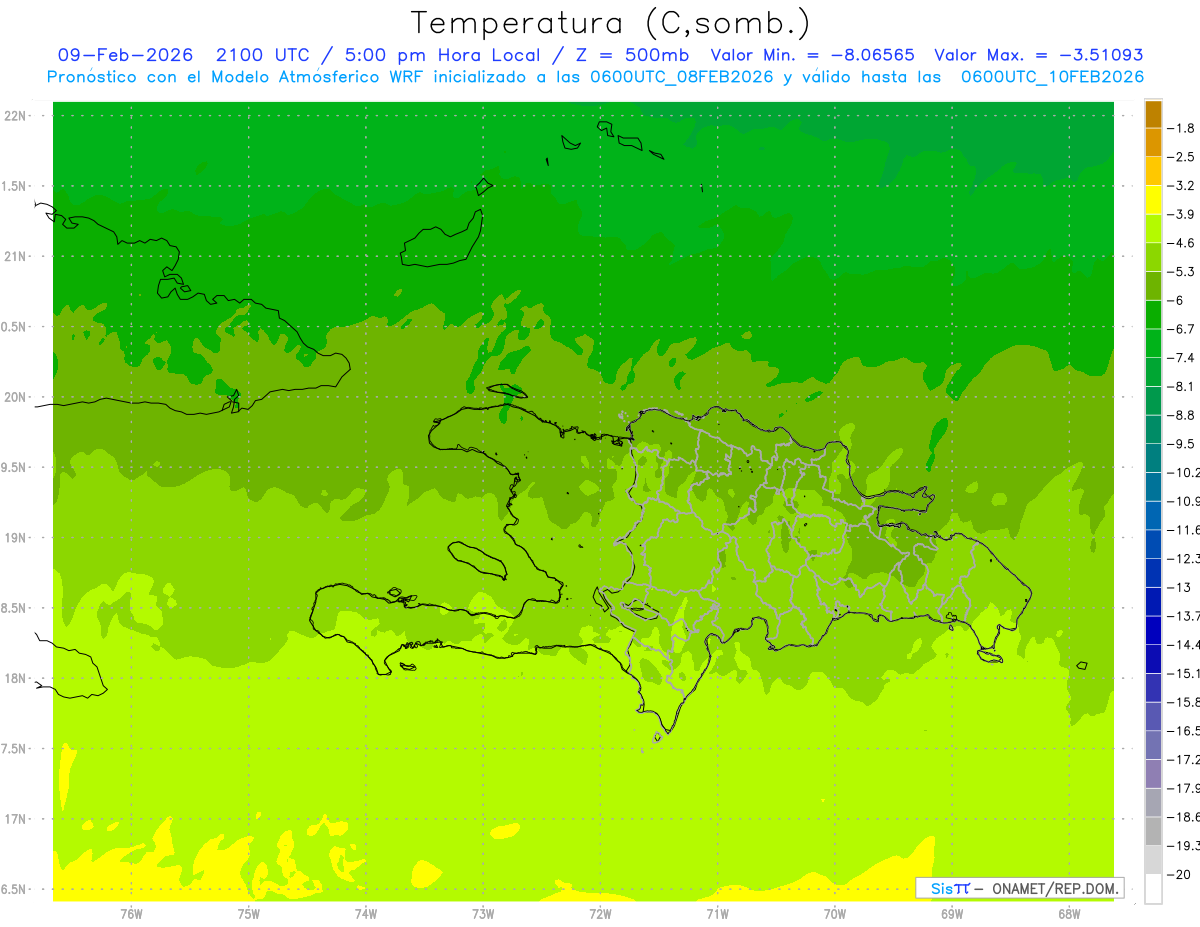Click the '-13' colorbar value
This screenshot has width=1200, height=927.
1178,587
